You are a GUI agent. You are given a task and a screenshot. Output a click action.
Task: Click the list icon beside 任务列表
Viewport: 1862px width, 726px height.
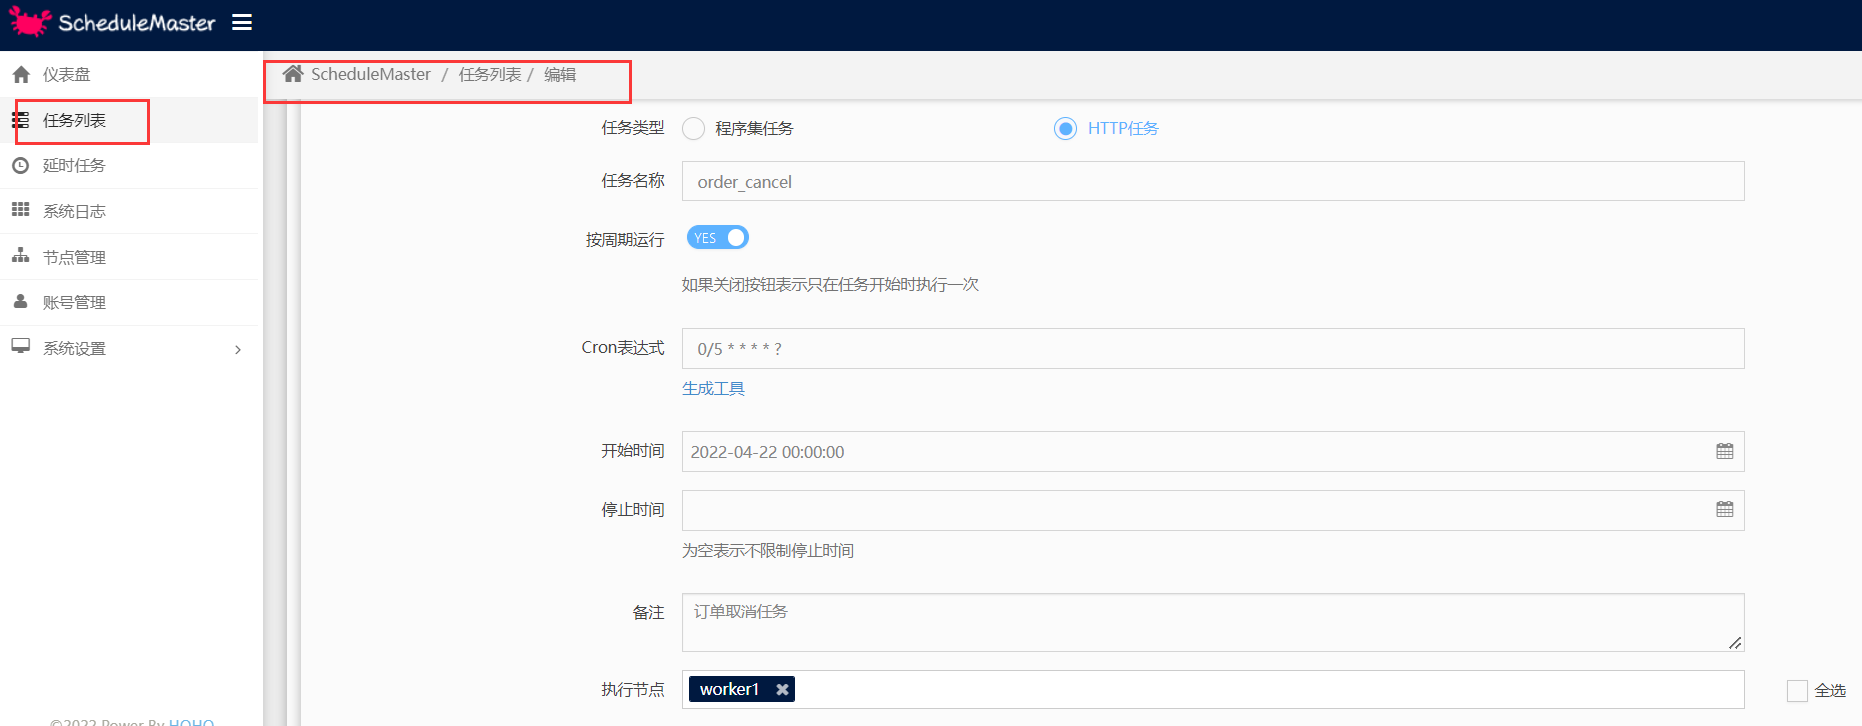(20, 120)
